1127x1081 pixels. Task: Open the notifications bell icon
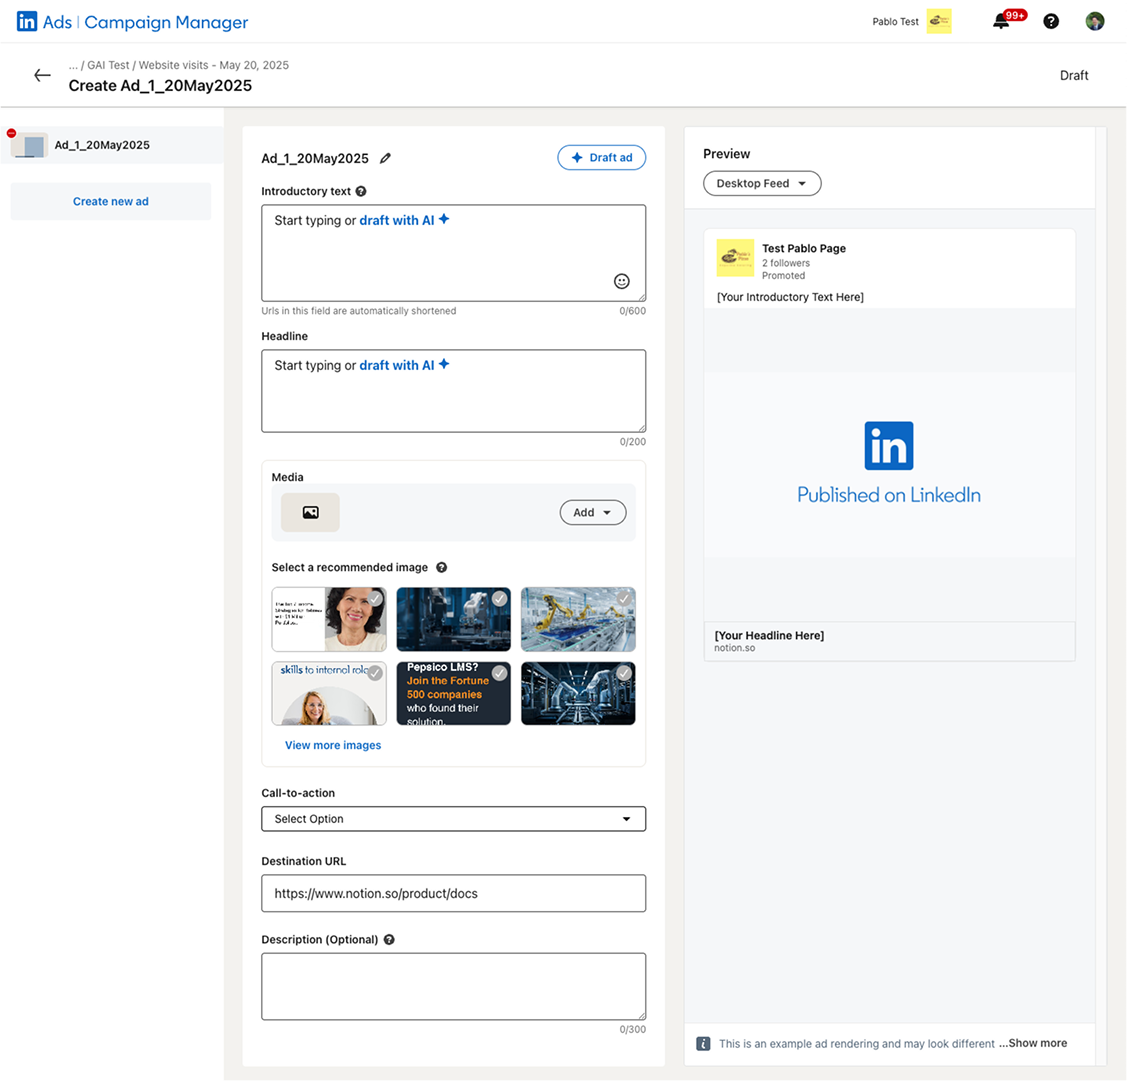pyautogui.click(x=1001, y=22)
